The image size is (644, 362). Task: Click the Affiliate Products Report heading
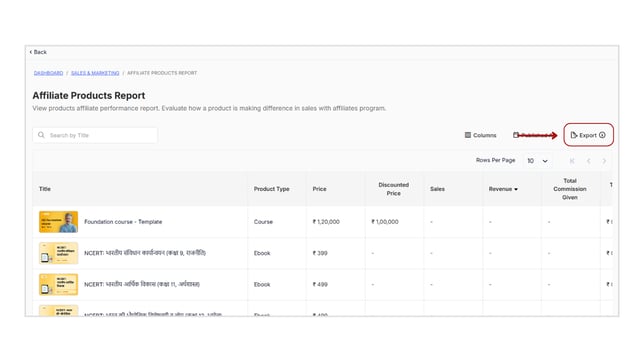coord(89,95)
